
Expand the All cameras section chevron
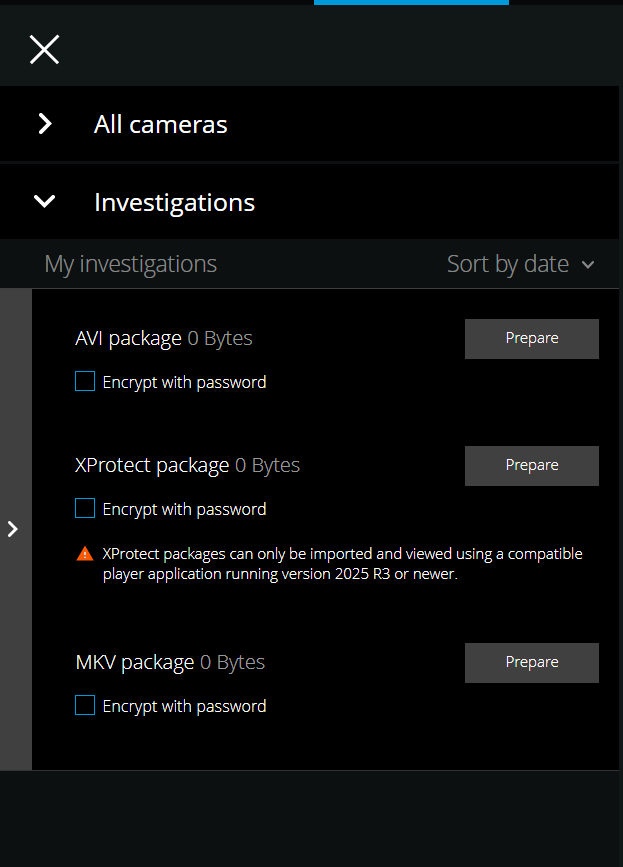pos(45,124)
